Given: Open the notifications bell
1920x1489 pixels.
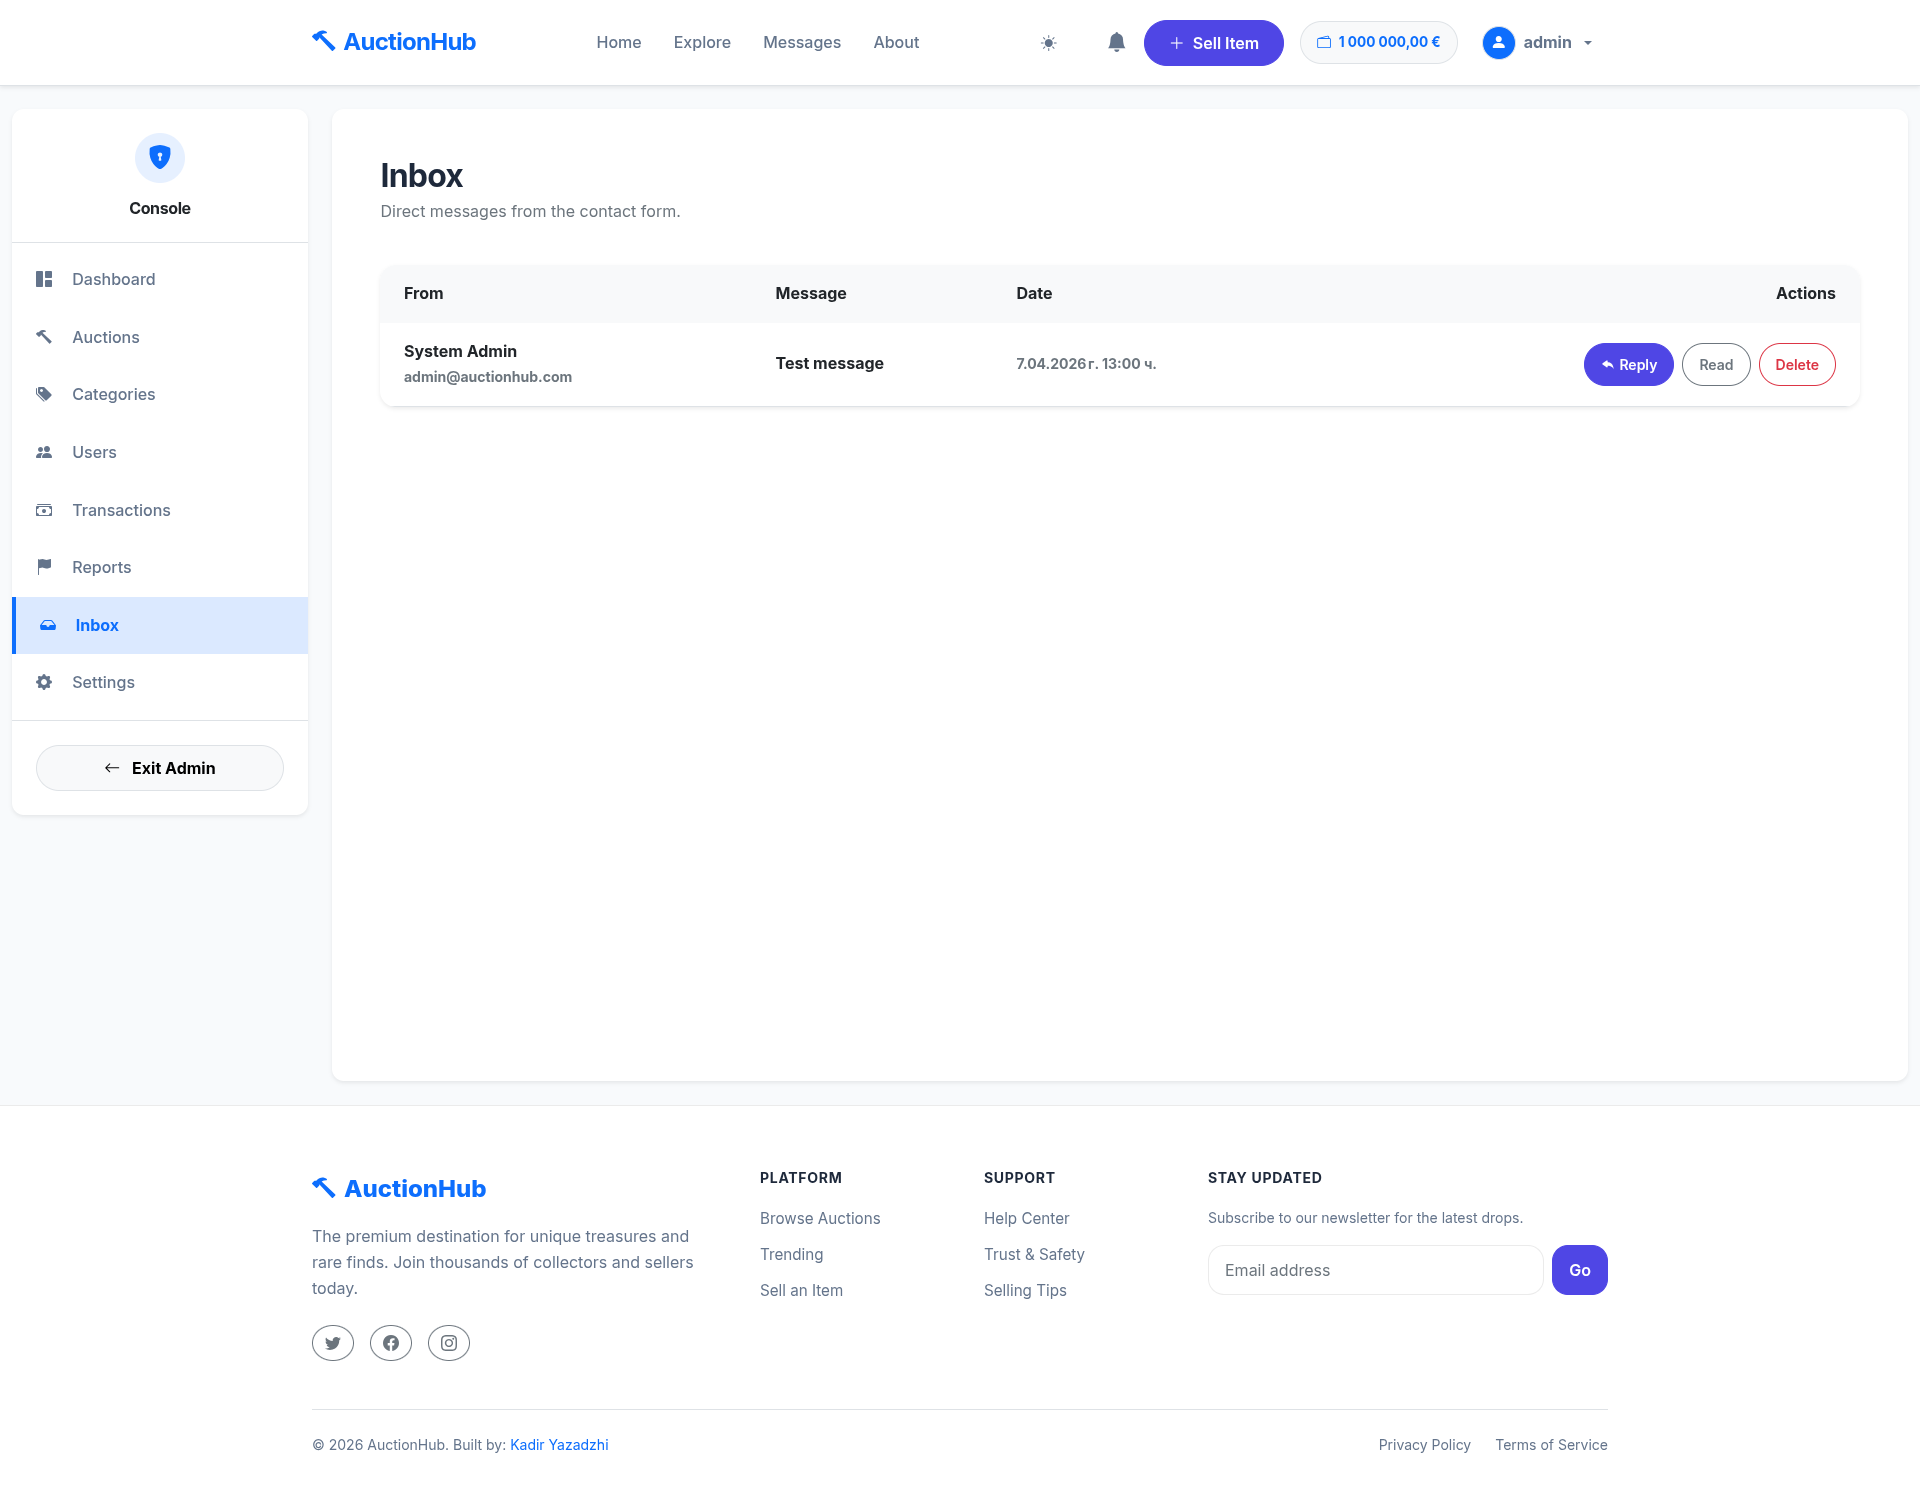Looking at the screenshot, I should point(1117,42).
